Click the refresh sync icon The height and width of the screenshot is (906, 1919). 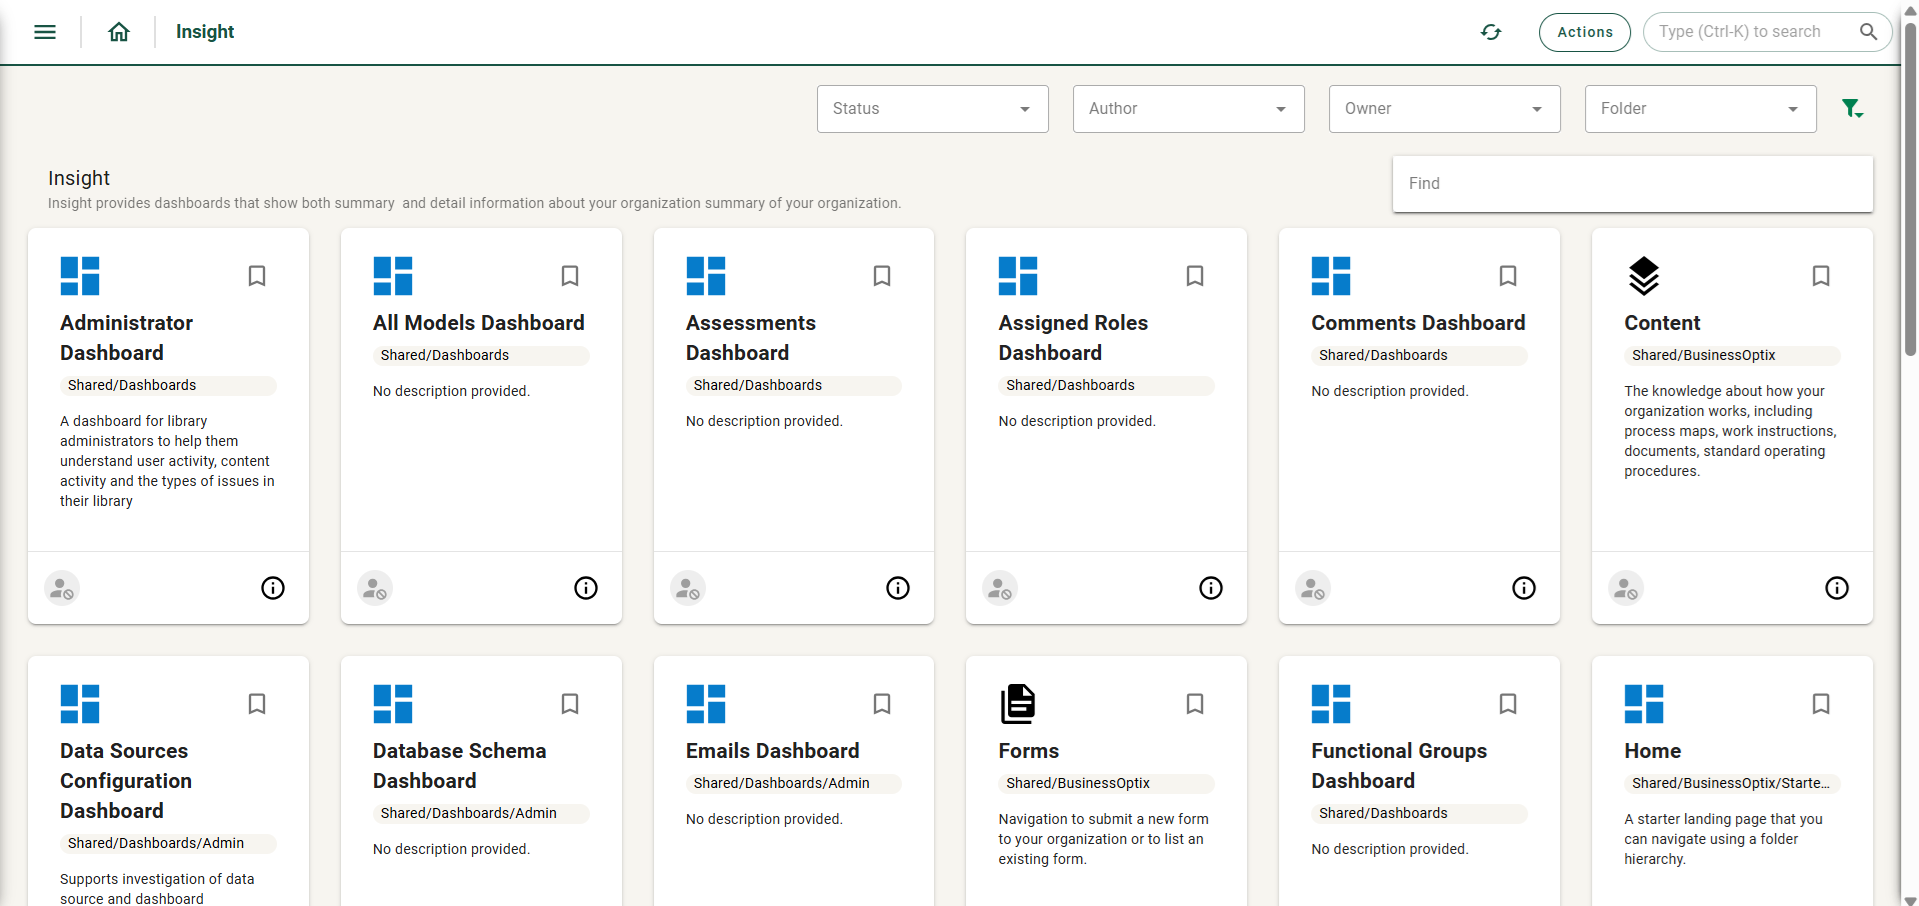(x=1491, y=32)
